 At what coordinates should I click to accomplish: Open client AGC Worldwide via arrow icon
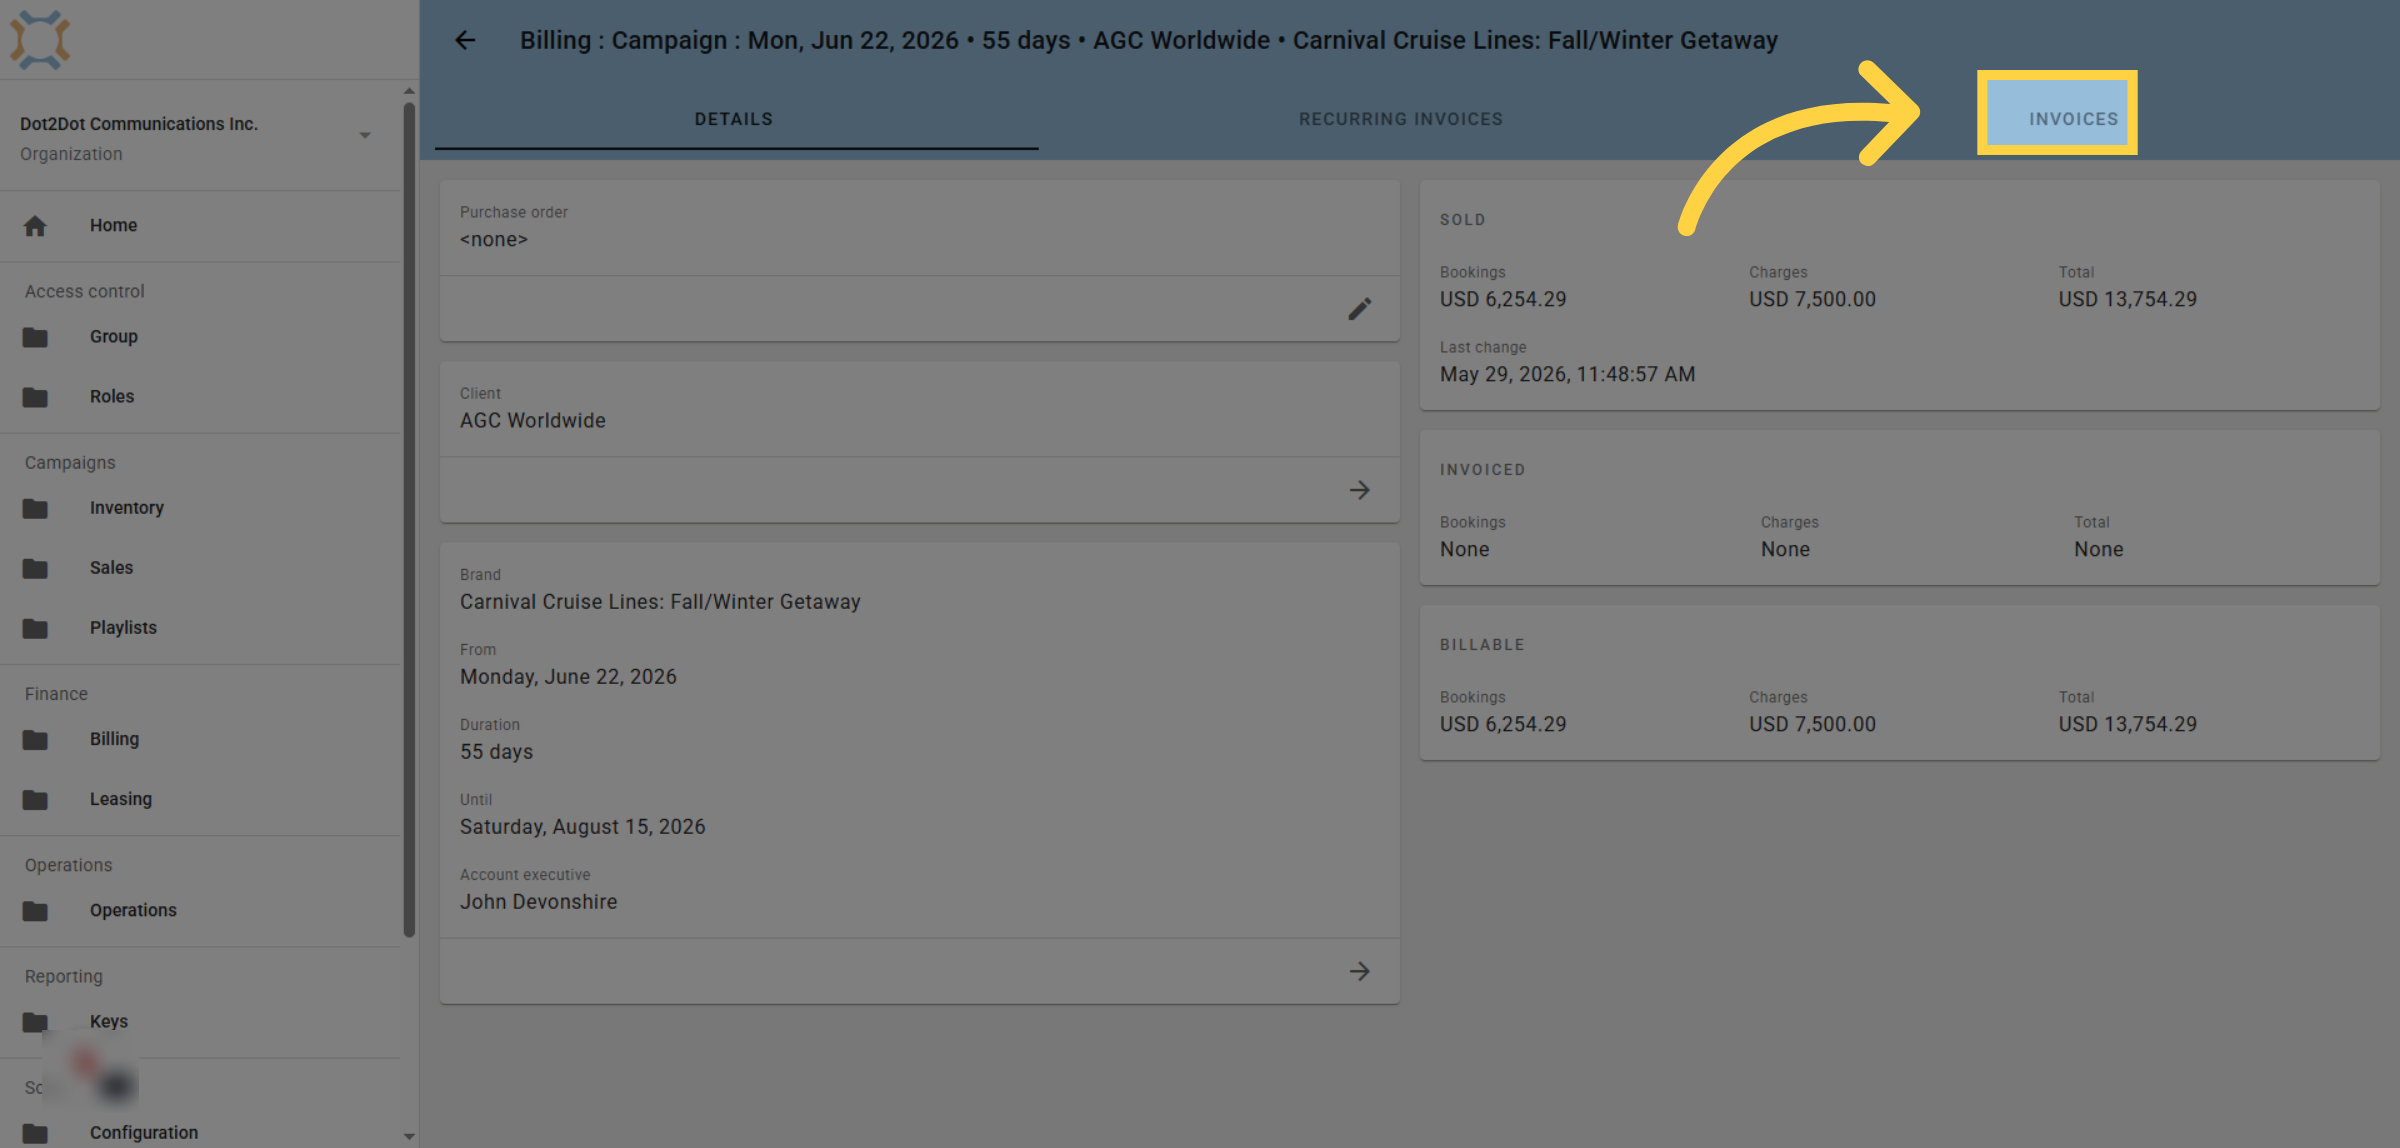pos(1359,490)
